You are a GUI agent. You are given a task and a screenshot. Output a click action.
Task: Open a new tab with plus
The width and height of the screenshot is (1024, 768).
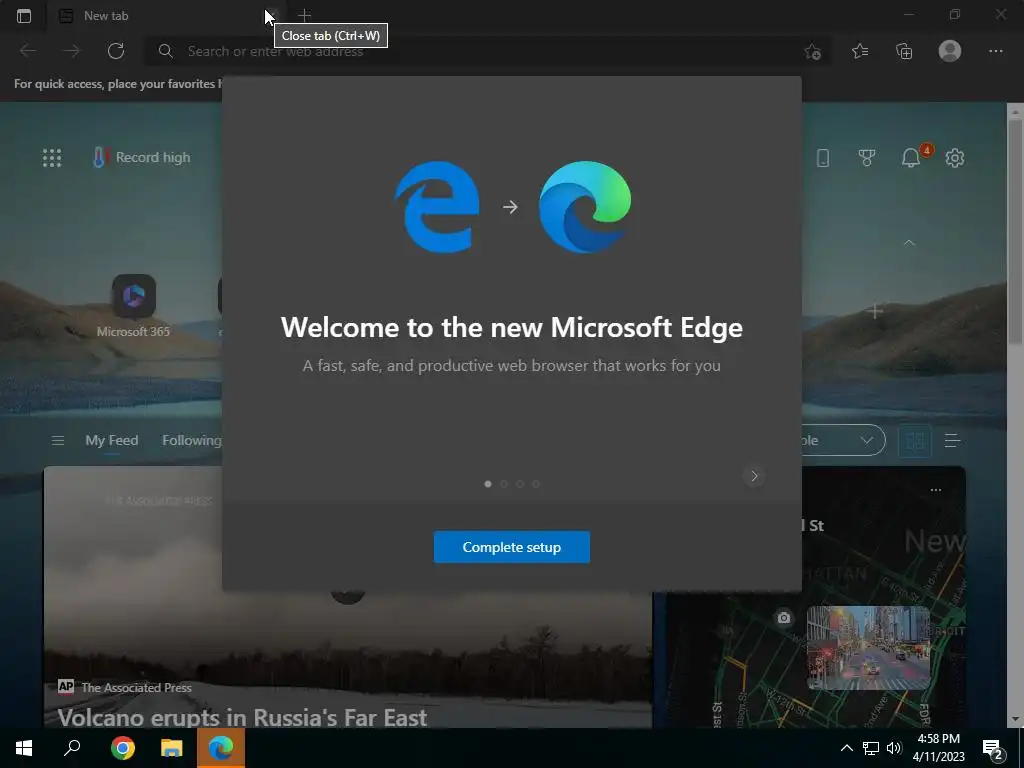[x=304, y=15]
